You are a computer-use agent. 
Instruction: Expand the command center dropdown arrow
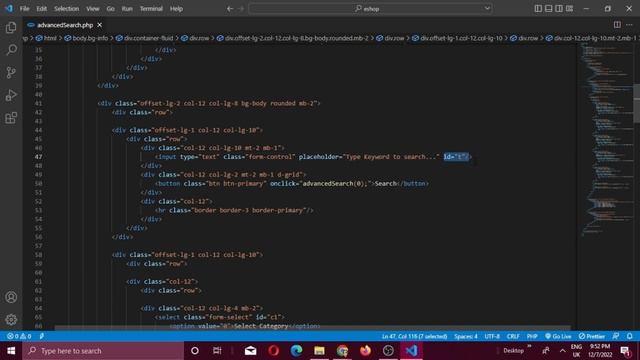pyautogui.click(x=487, y=9)
